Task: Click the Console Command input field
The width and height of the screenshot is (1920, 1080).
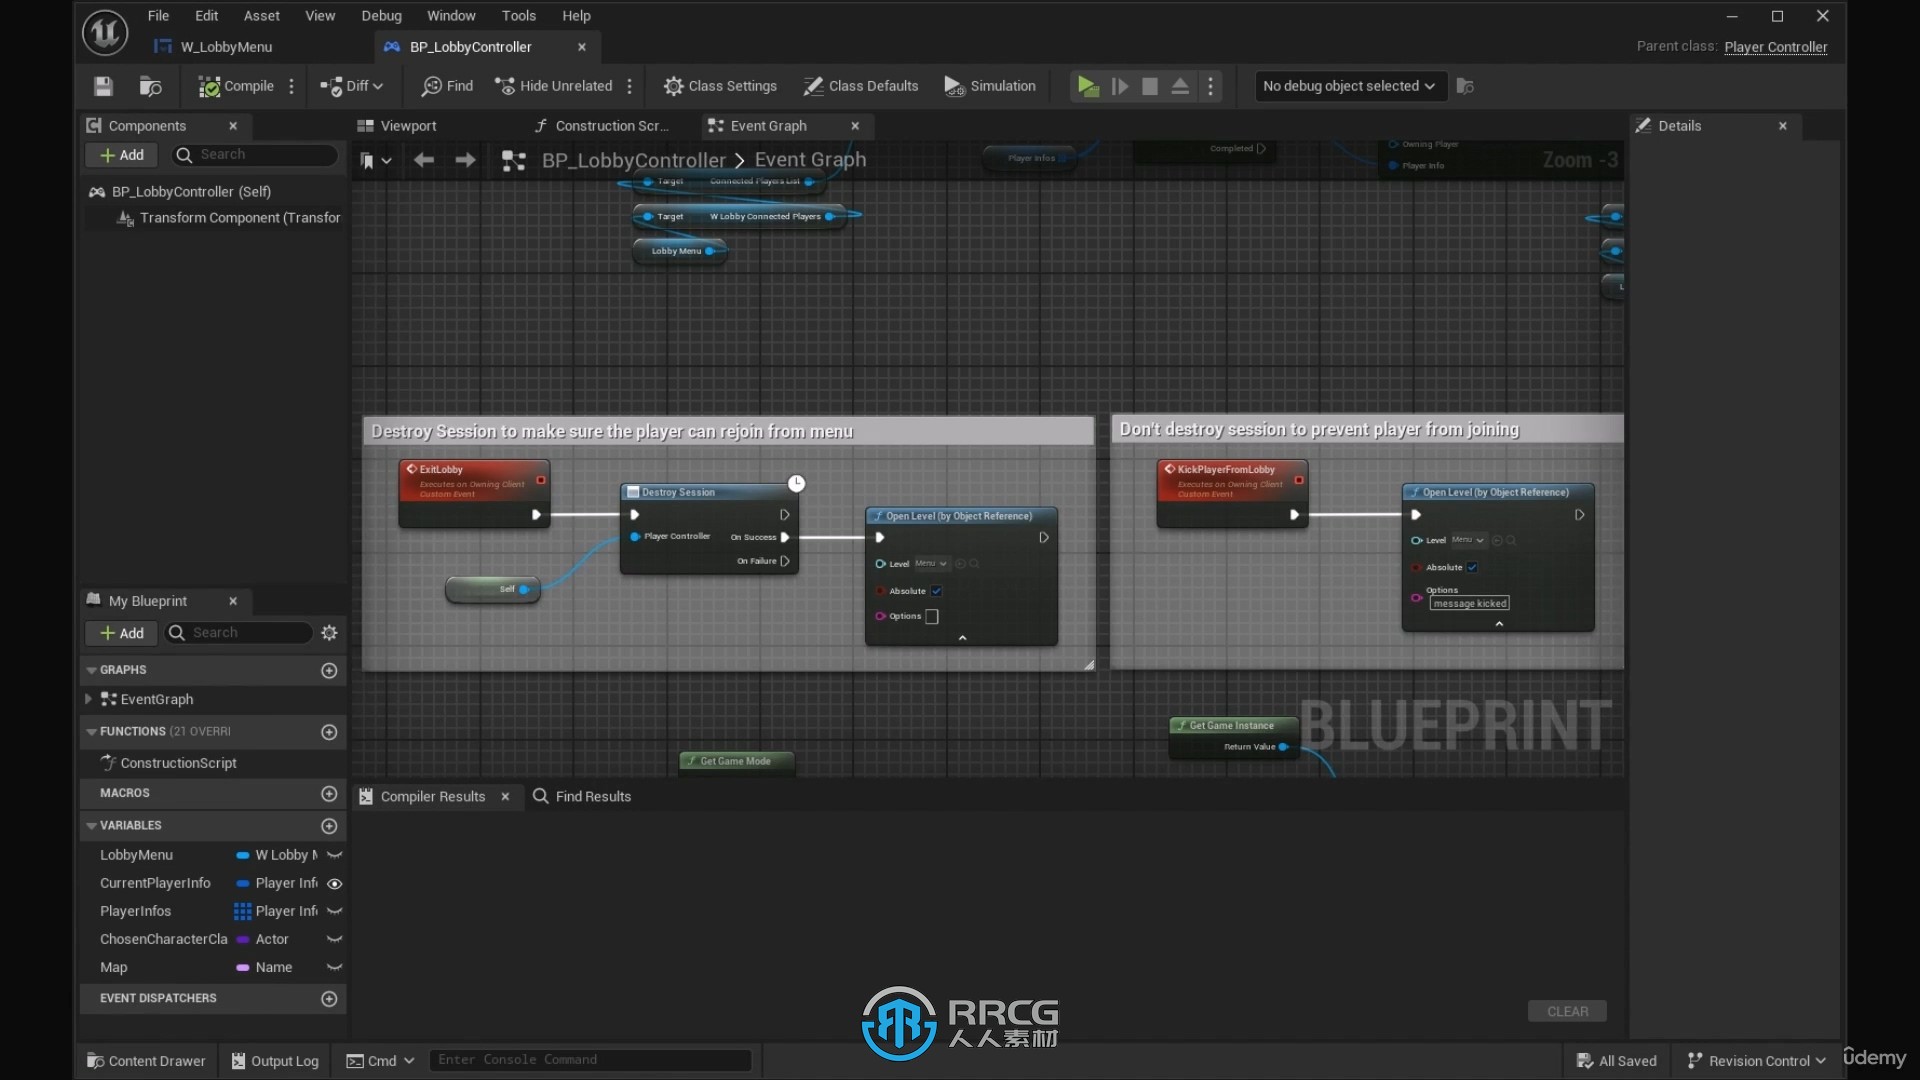Action: tap(591, 1060)
